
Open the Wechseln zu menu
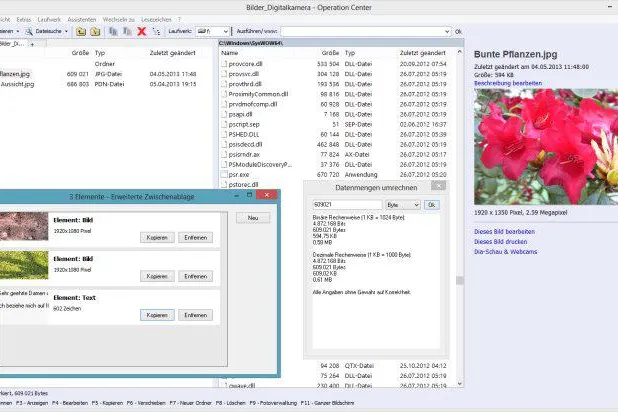coord(118,19)
